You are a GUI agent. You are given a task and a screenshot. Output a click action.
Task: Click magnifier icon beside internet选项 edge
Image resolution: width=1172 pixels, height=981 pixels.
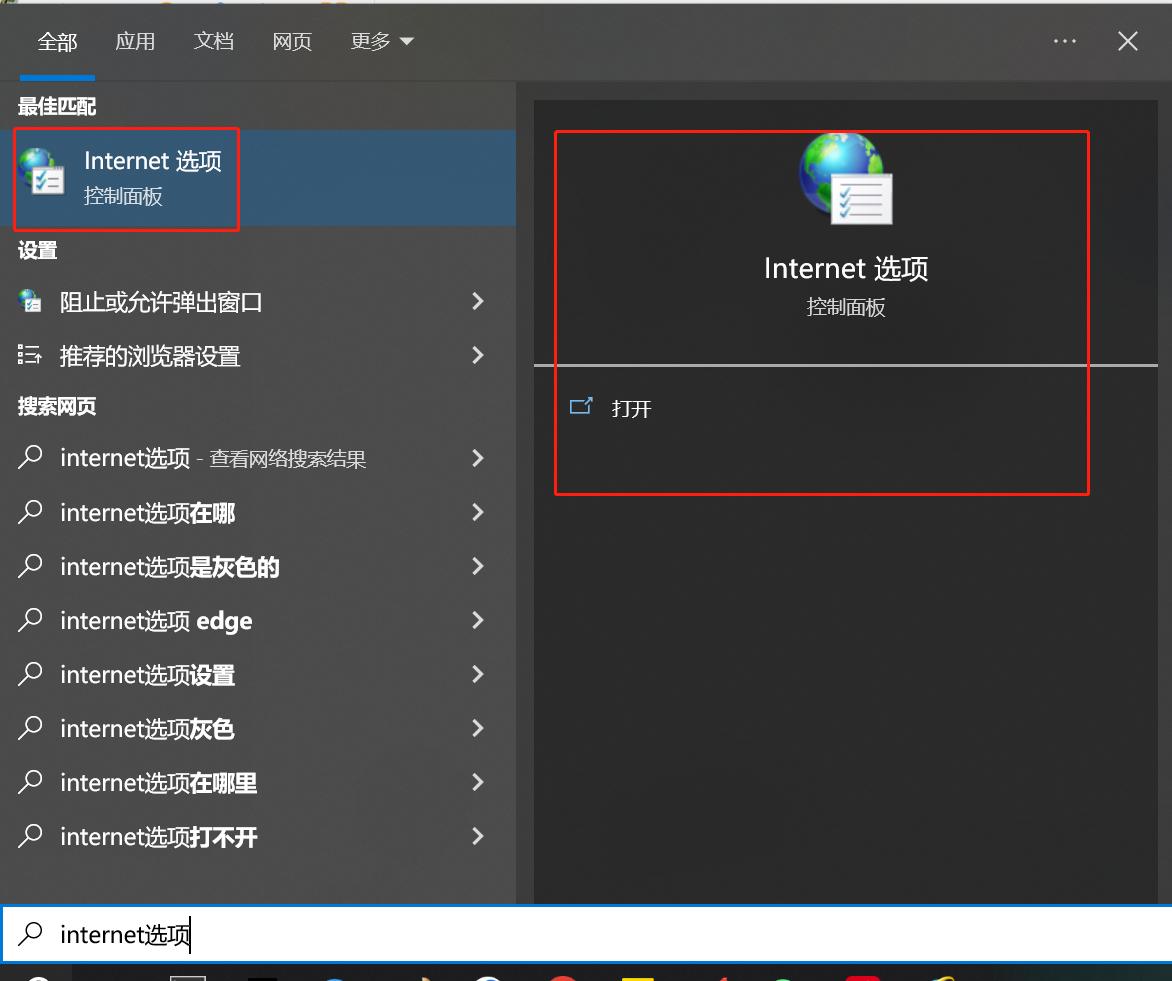click(33, 620)
